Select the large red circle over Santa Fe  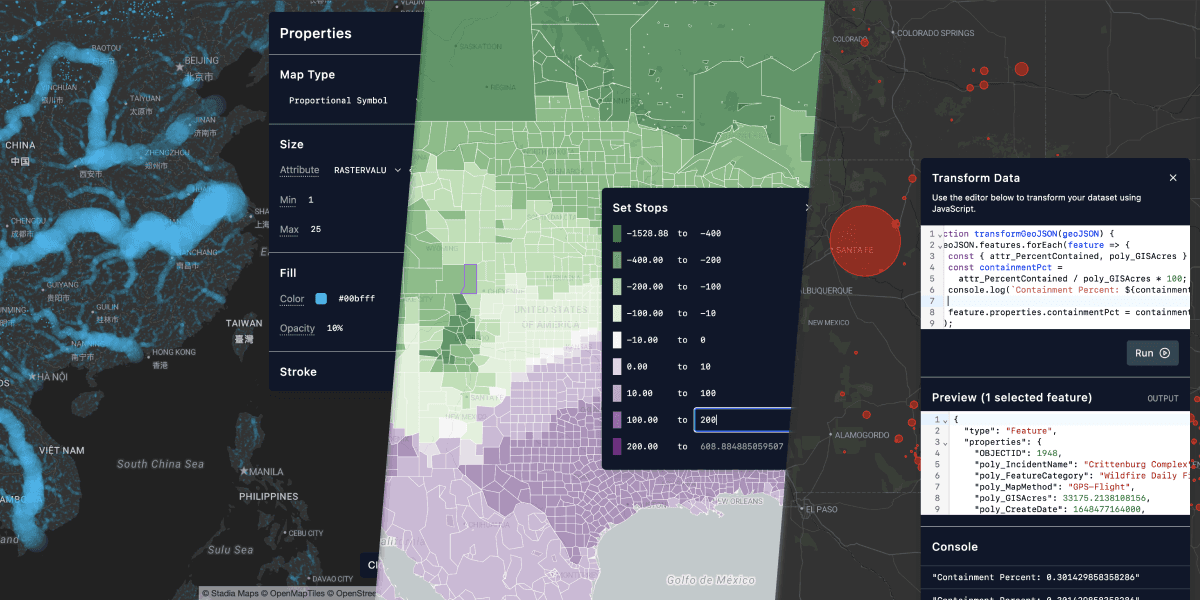(866, 242)
